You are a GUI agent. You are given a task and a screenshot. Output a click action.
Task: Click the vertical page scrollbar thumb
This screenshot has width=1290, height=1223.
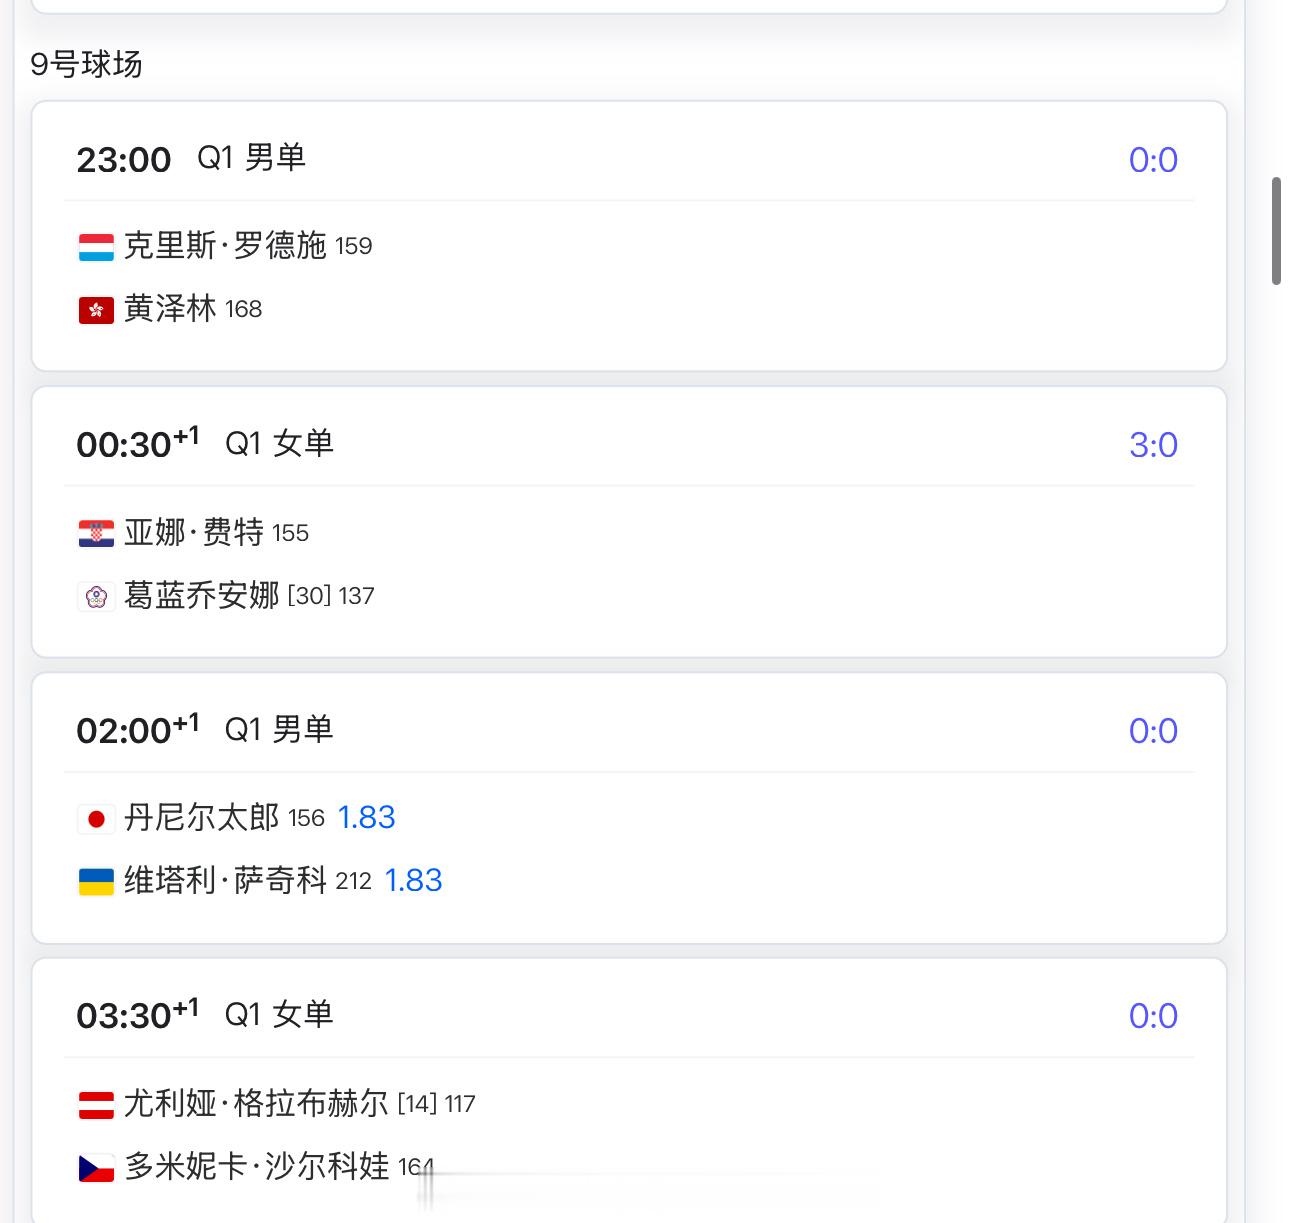click(x=1276, y=231)
